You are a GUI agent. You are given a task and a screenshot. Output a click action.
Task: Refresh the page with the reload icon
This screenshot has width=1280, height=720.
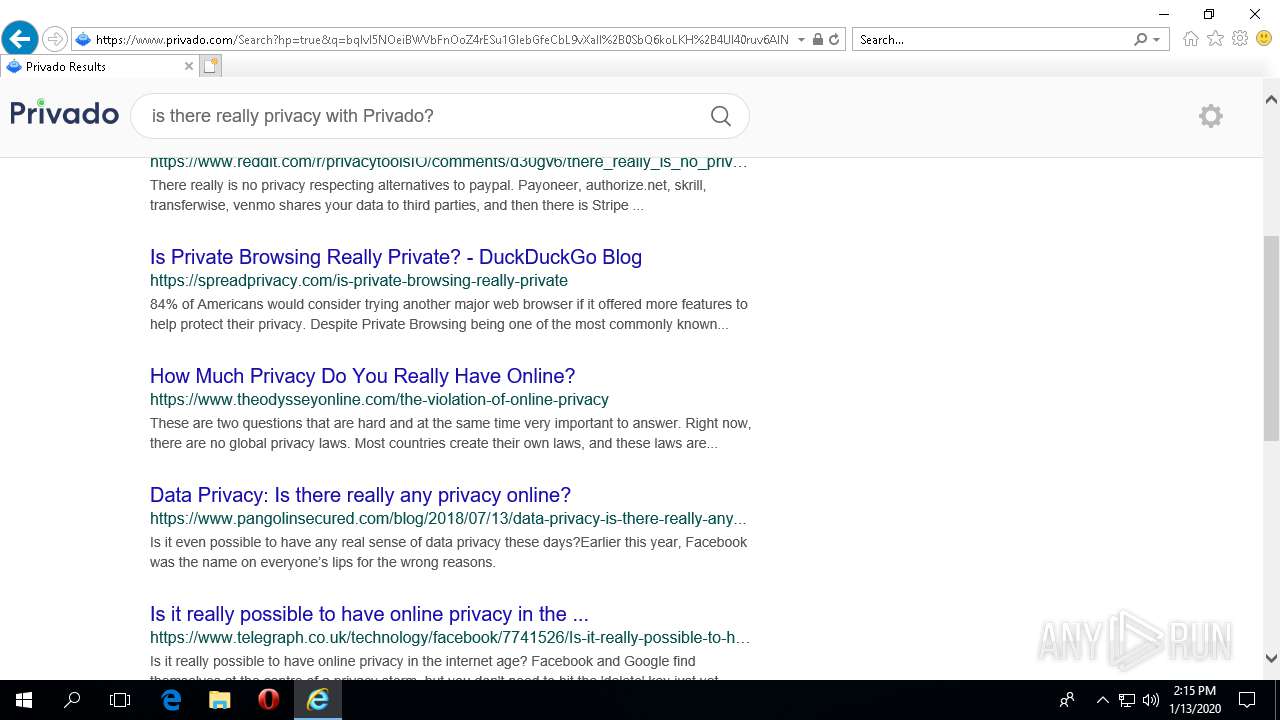tap(834, 40)
